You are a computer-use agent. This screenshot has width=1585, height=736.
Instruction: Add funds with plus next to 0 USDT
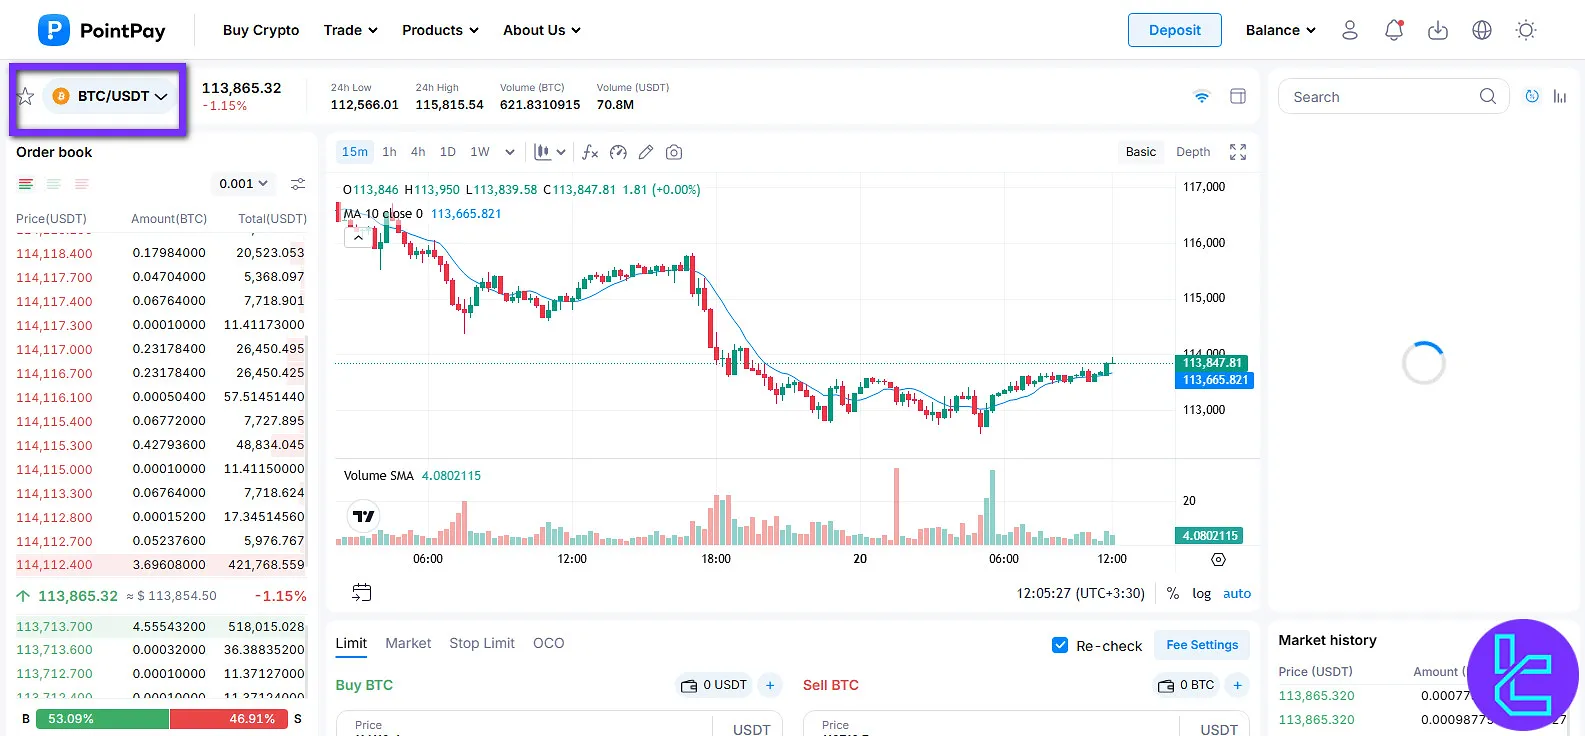click(770, 685)
